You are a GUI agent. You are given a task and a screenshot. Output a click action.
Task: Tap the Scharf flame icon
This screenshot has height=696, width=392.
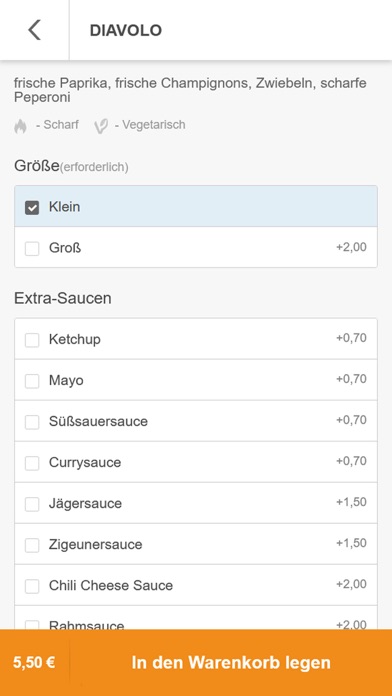(x=20, y=126)
